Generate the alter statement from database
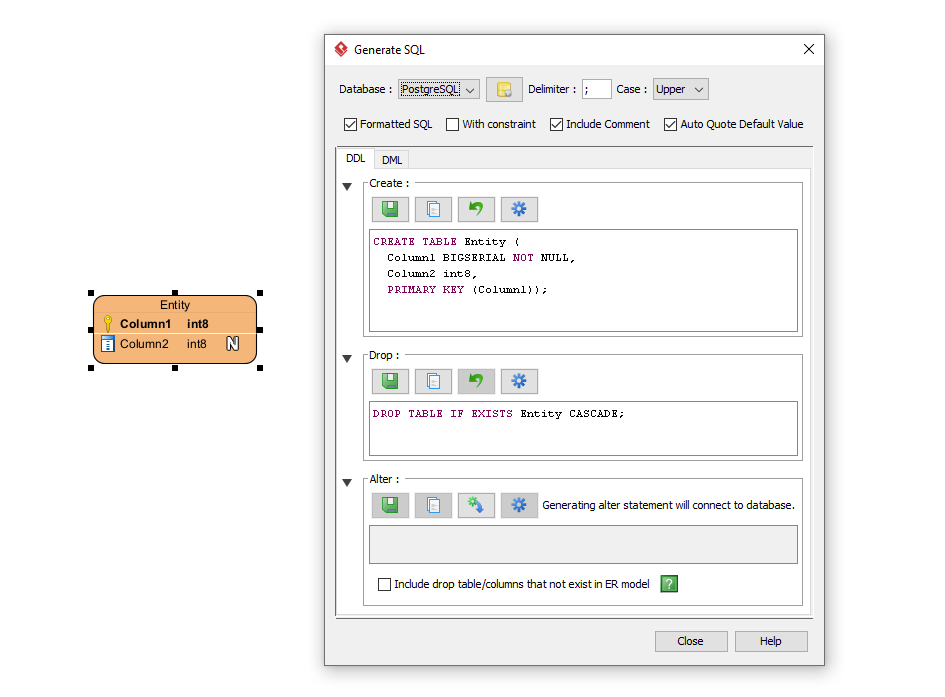The height and width of the screenshot is (697, 945). click(476, 505)
